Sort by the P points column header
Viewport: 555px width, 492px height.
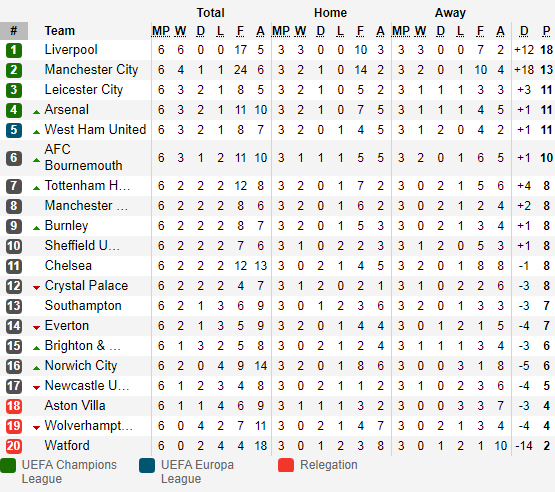pyautogui.click(x=546, y=31)
